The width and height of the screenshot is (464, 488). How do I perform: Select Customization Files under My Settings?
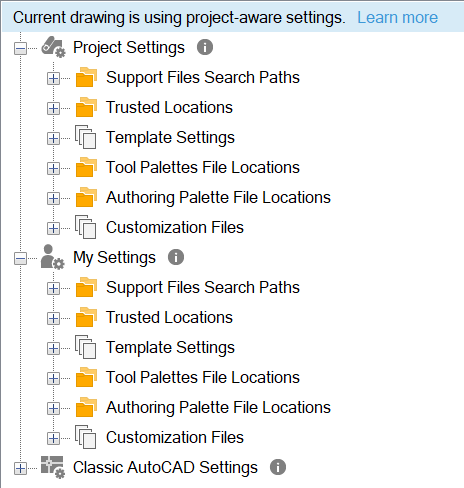[x=175, y=437]
